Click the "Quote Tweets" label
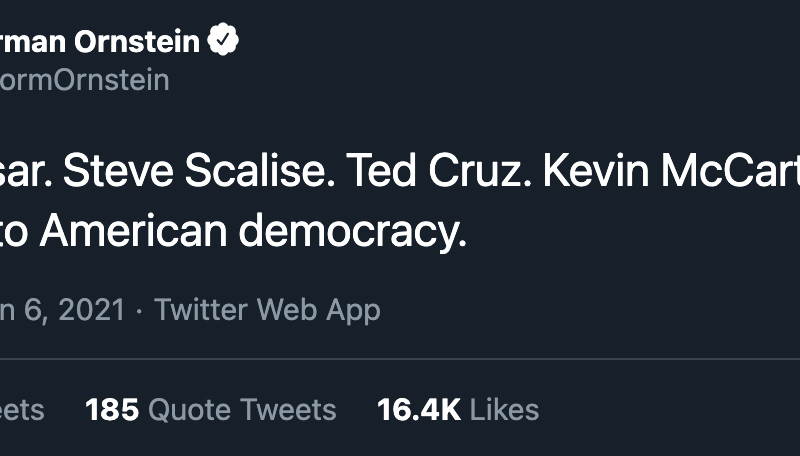This screenshot has height=456, width=800. (x=242, y=409)
